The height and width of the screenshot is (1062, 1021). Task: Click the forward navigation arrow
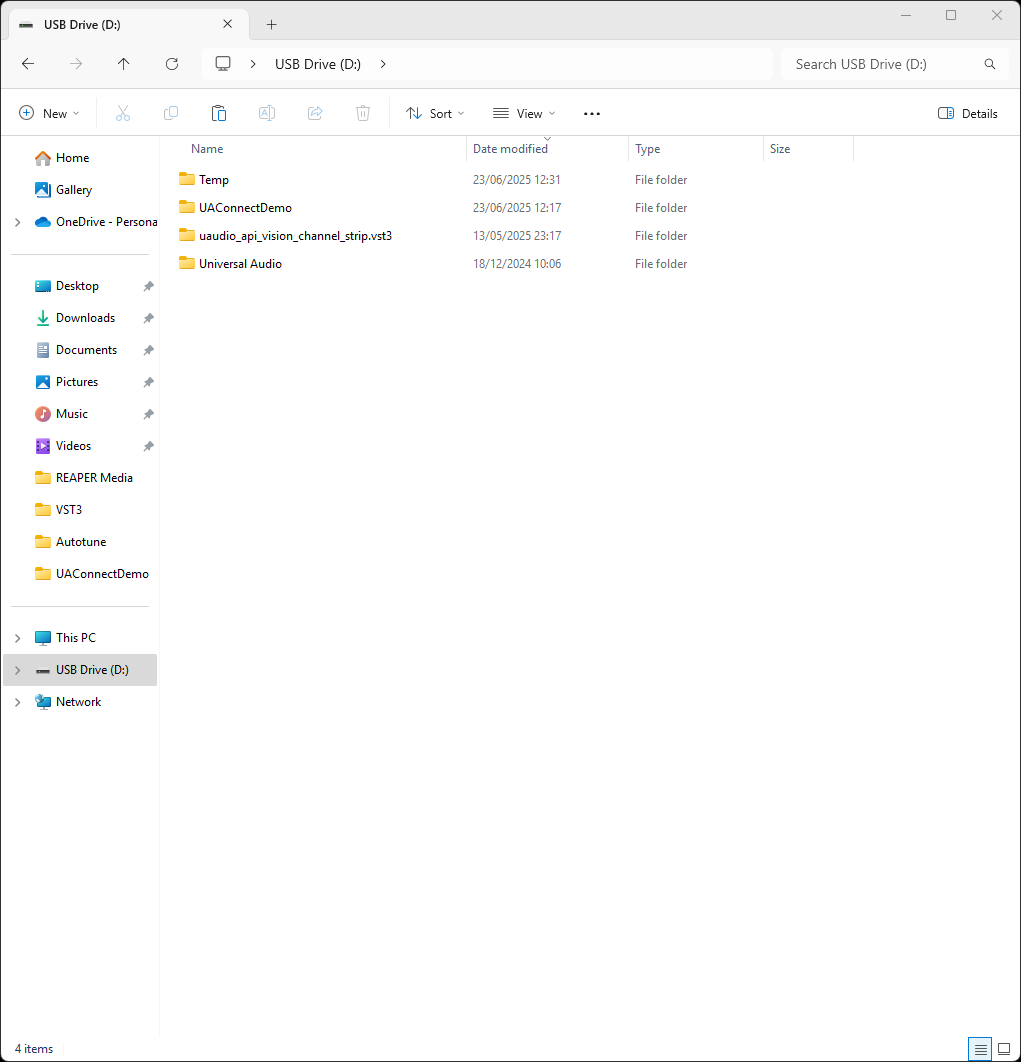point(76,64)
